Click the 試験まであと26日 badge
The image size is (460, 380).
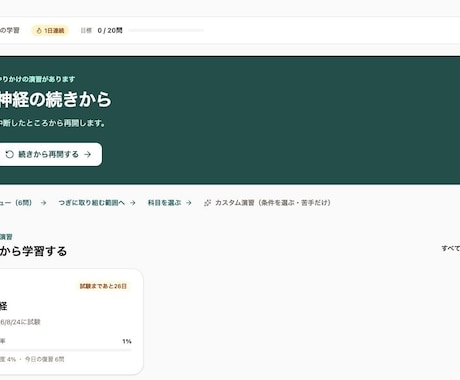[x=103, y=286]
